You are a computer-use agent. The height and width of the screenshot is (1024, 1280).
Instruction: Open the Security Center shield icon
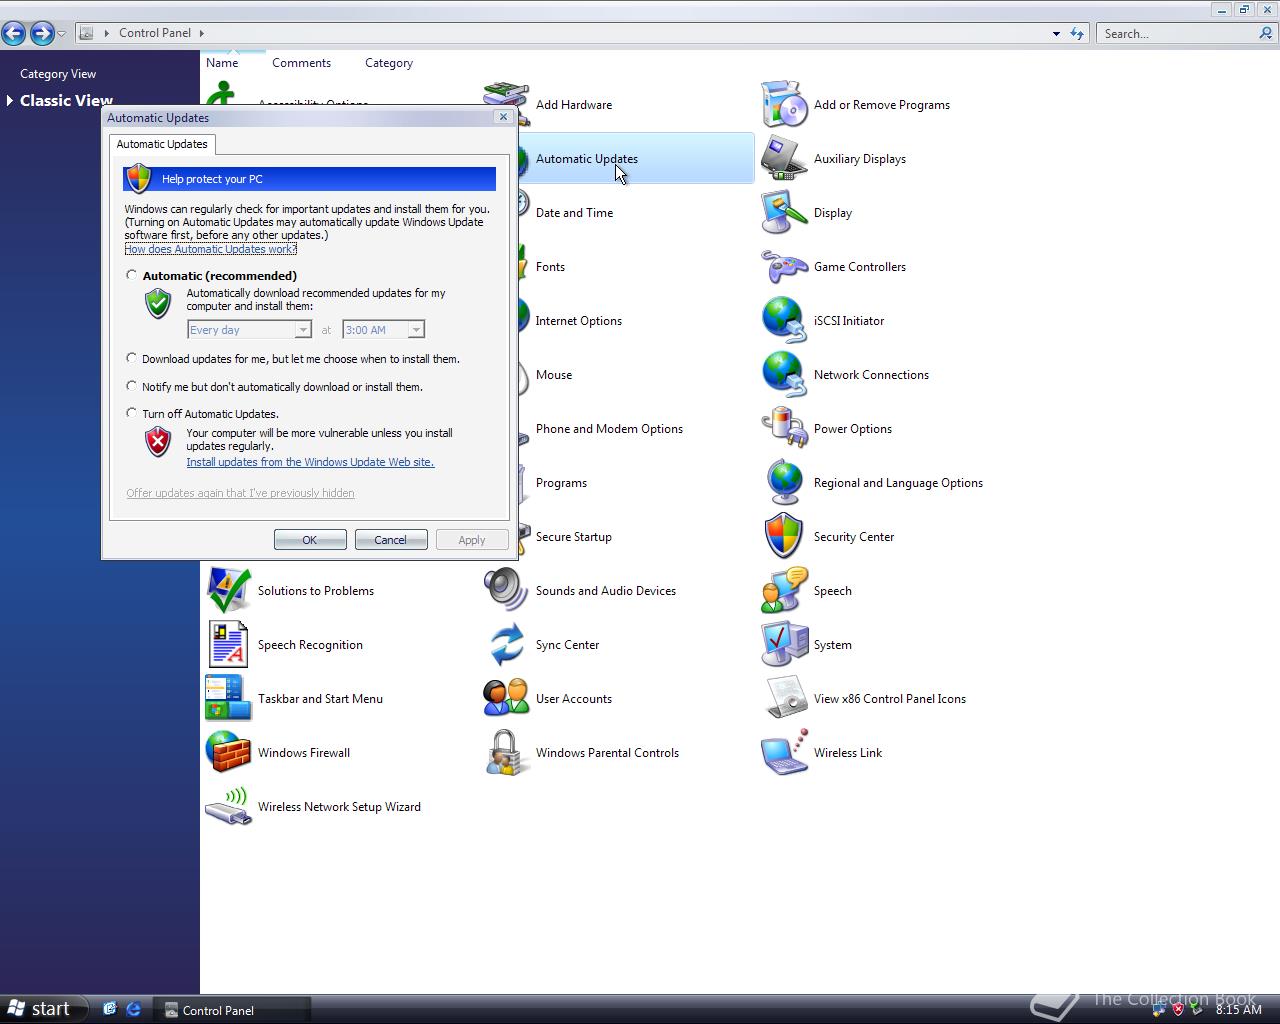[784, 537]
